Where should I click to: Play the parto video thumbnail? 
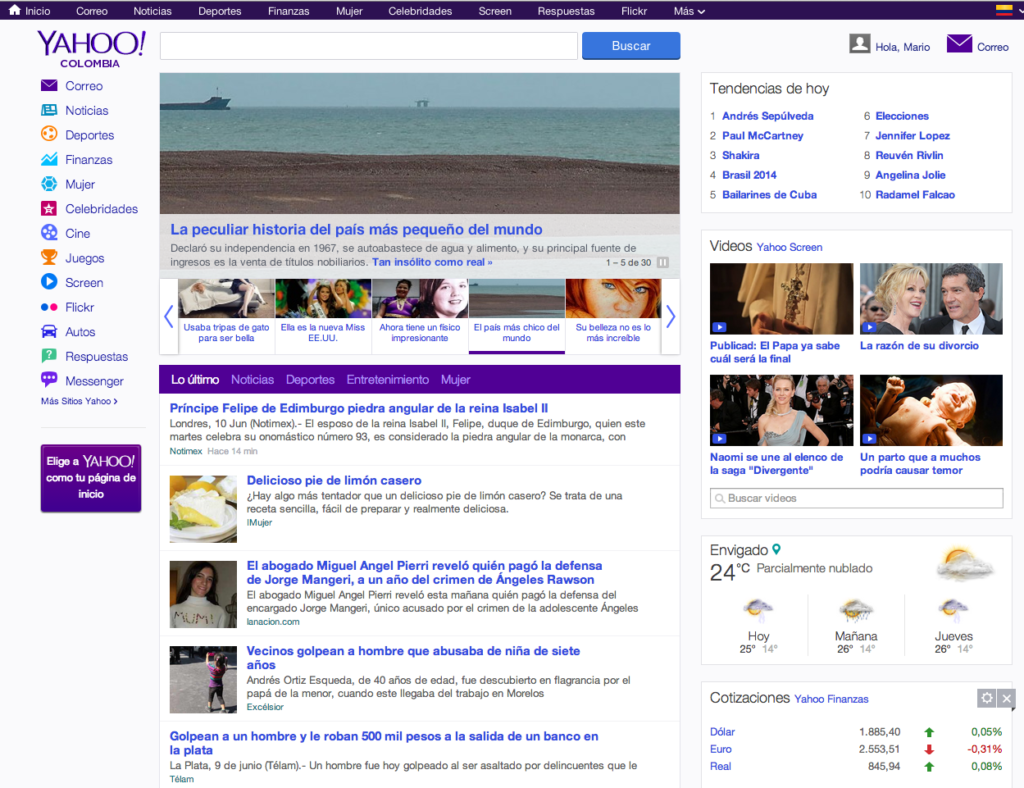coord(931,410)
